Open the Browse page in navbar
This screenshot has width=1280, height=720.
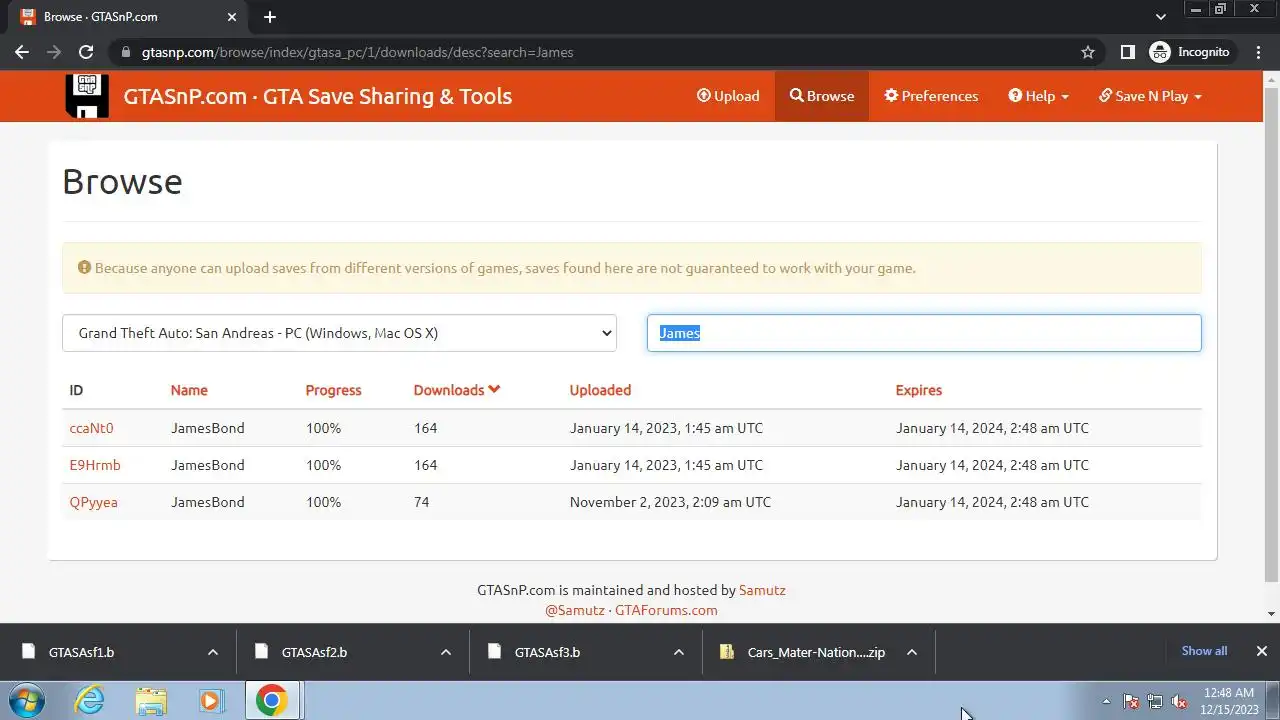coord(822,96)
